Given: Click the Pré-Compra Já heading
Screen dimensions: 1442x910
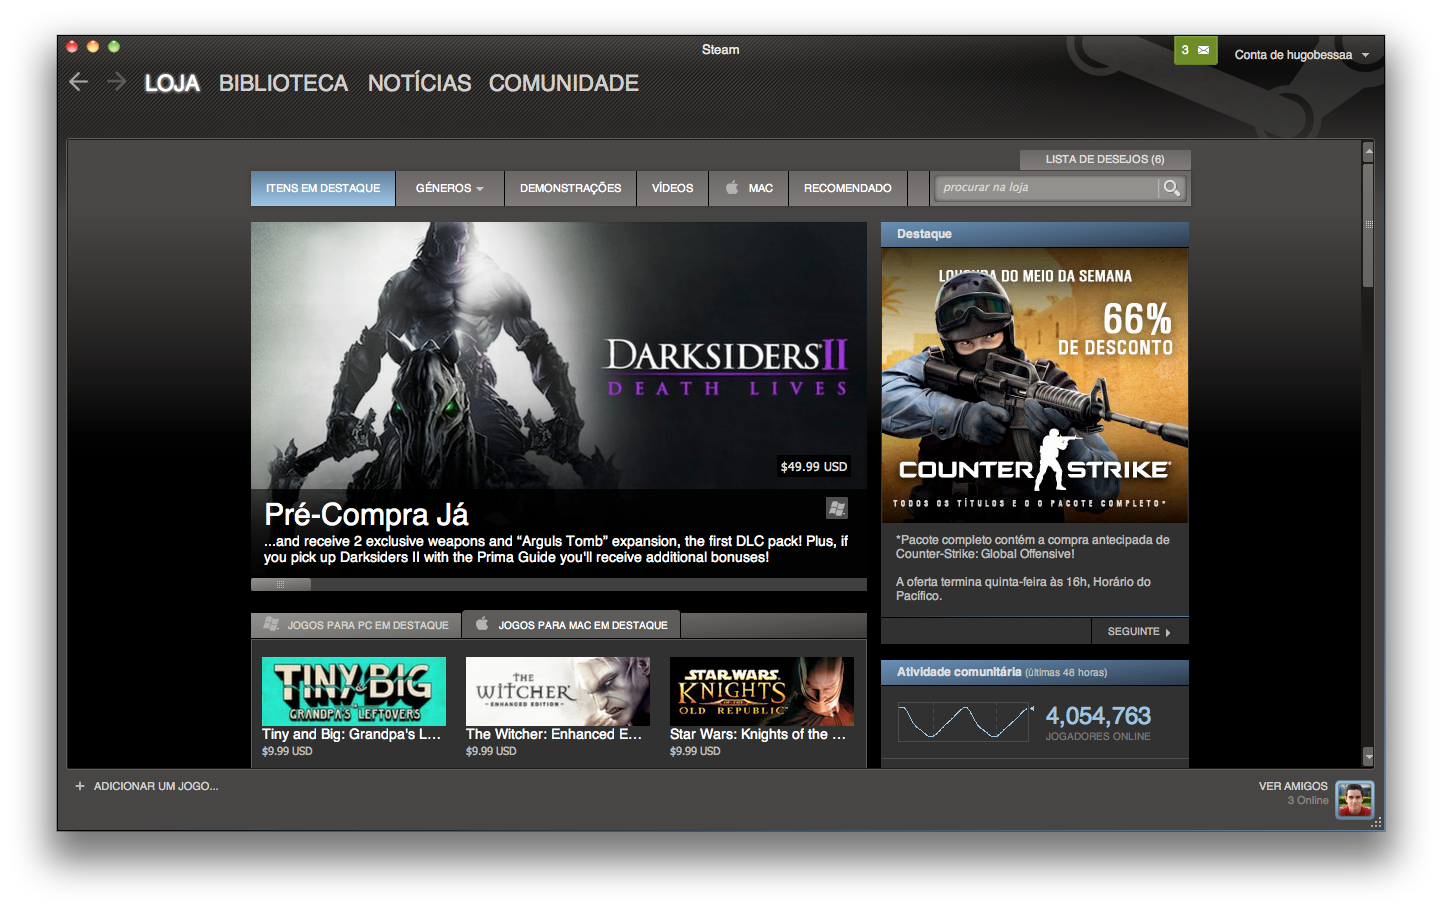Looking at the screenshot, I should coord(366,514).
